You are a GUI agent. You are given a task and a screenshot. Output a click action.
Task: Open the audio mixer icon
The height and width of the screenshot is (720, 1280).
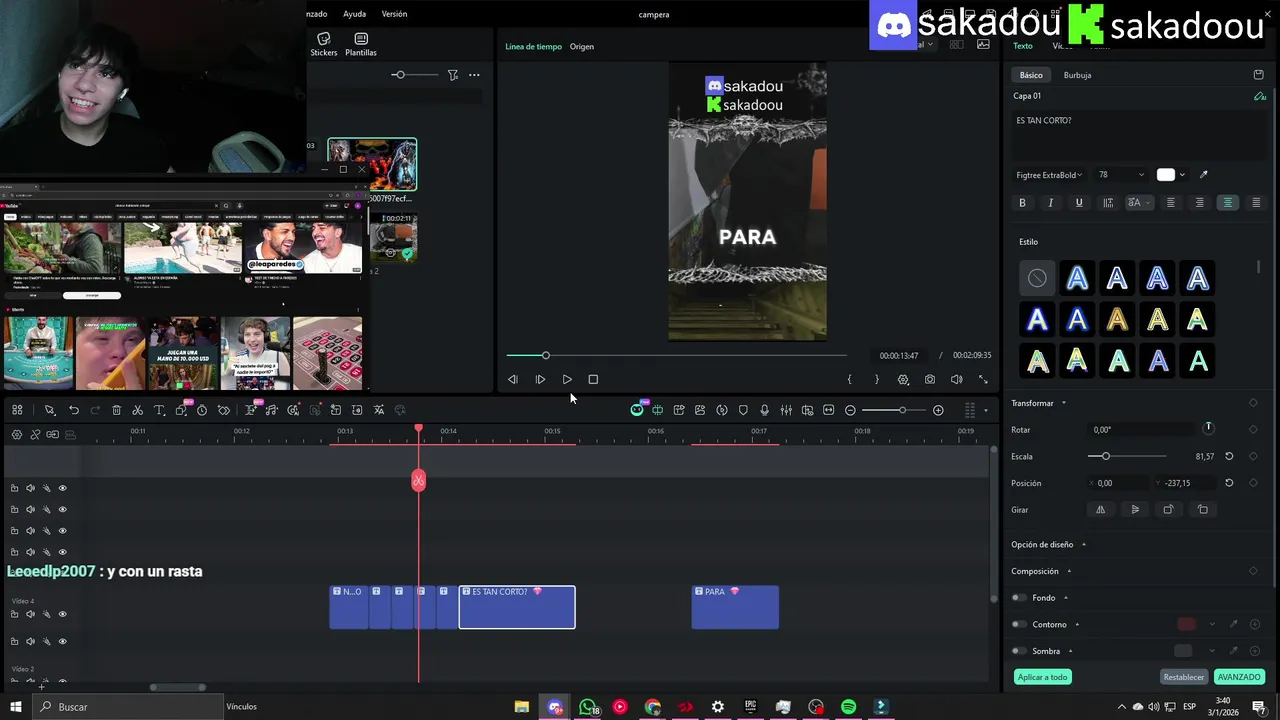click(786, 410)
